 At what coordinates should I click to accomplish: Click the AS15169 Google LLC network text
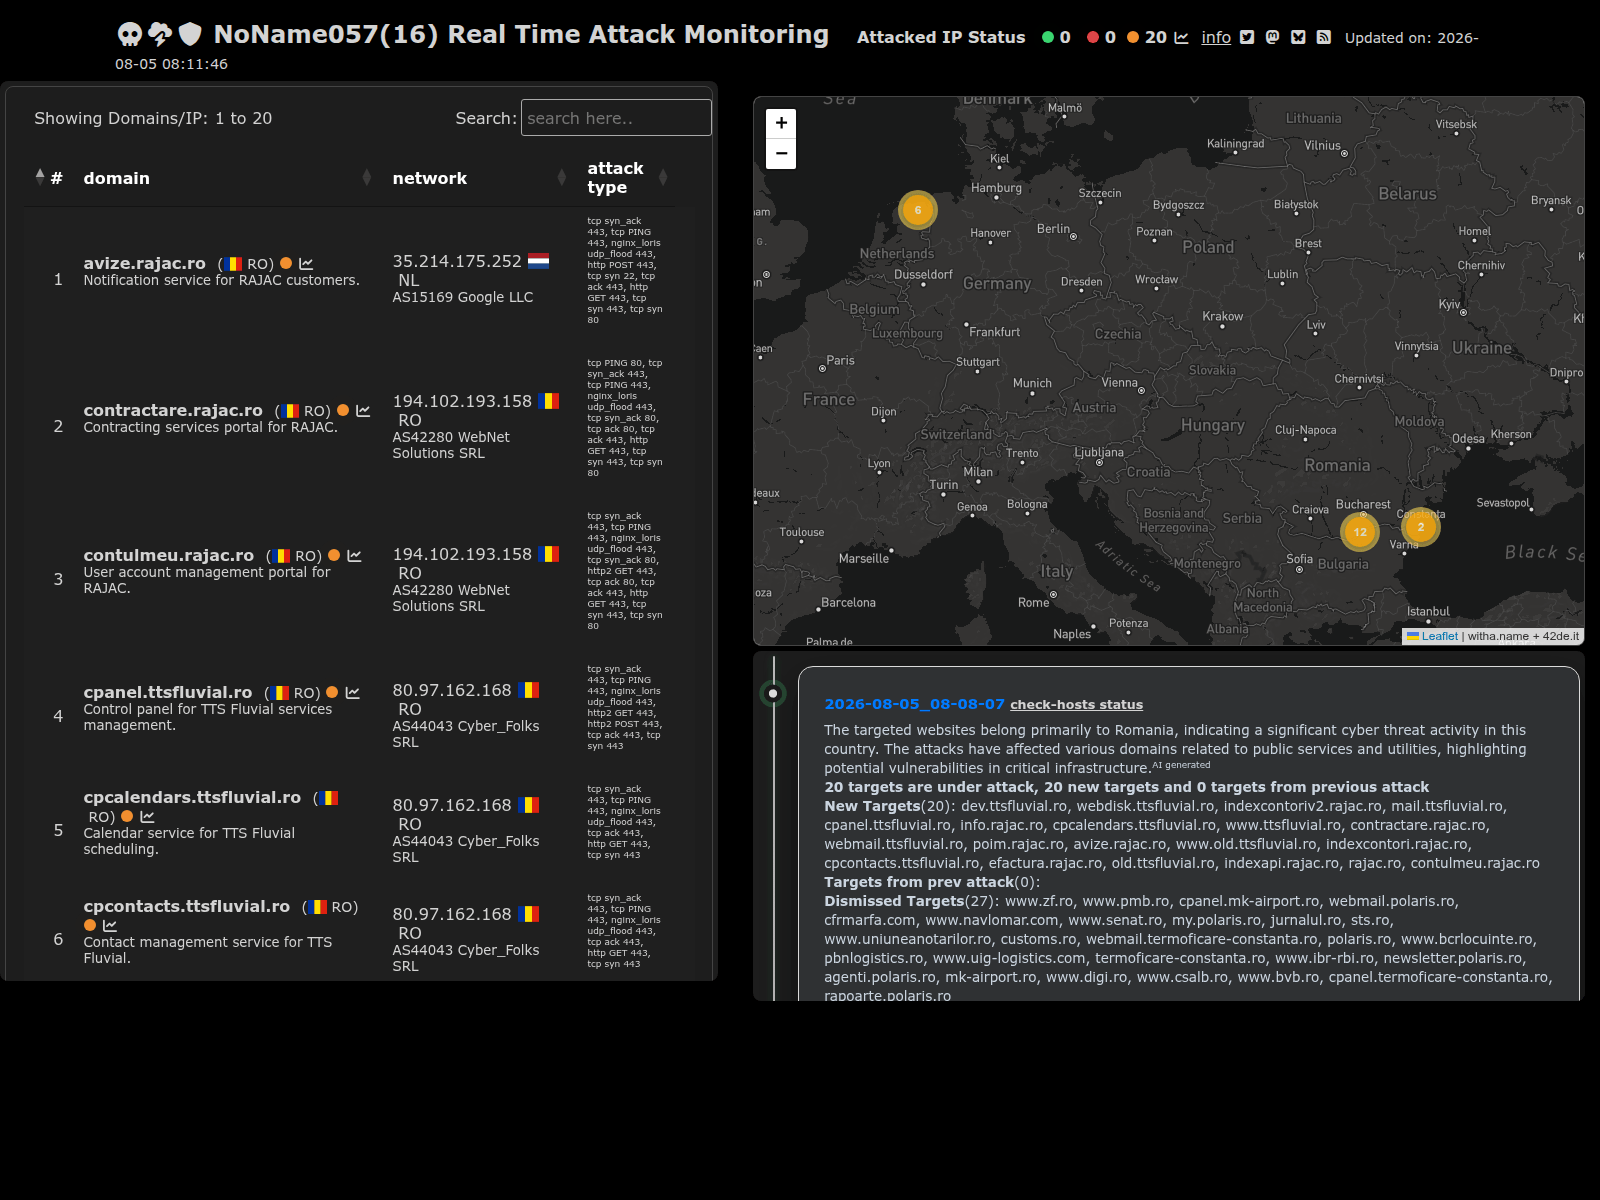(x=463, y=297)
